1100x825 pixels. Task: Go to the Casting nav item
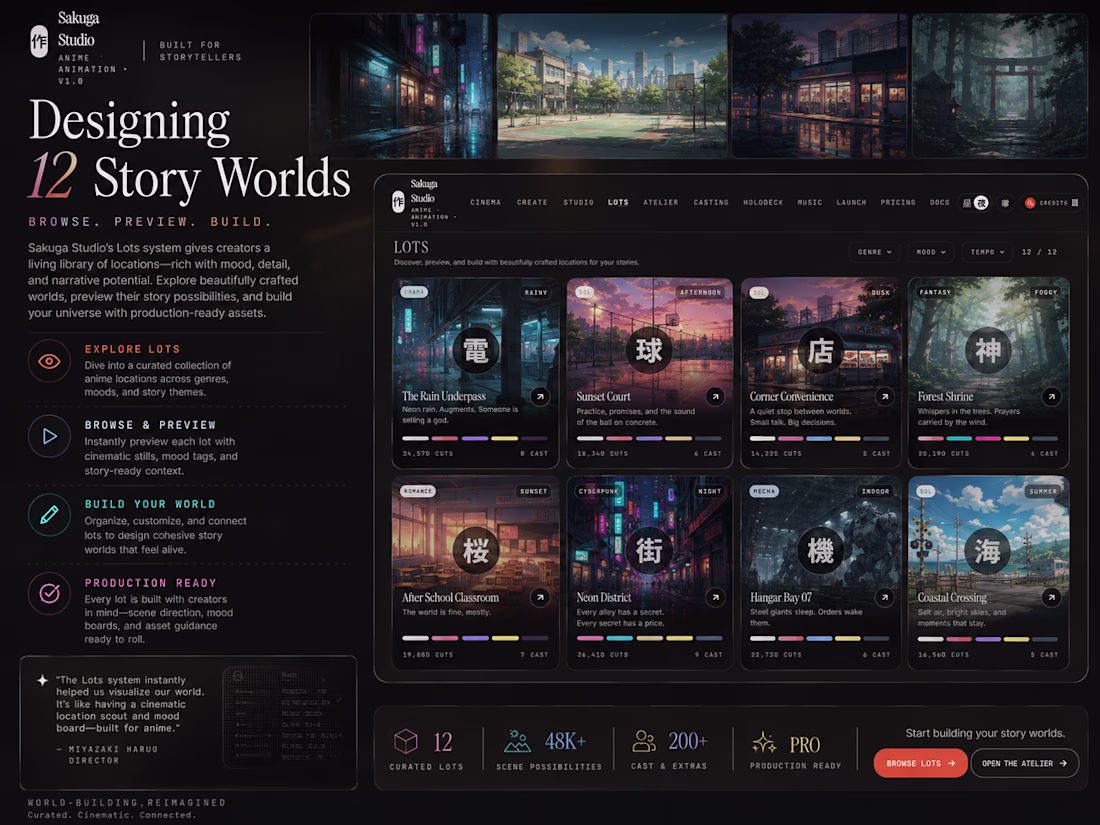711,203
